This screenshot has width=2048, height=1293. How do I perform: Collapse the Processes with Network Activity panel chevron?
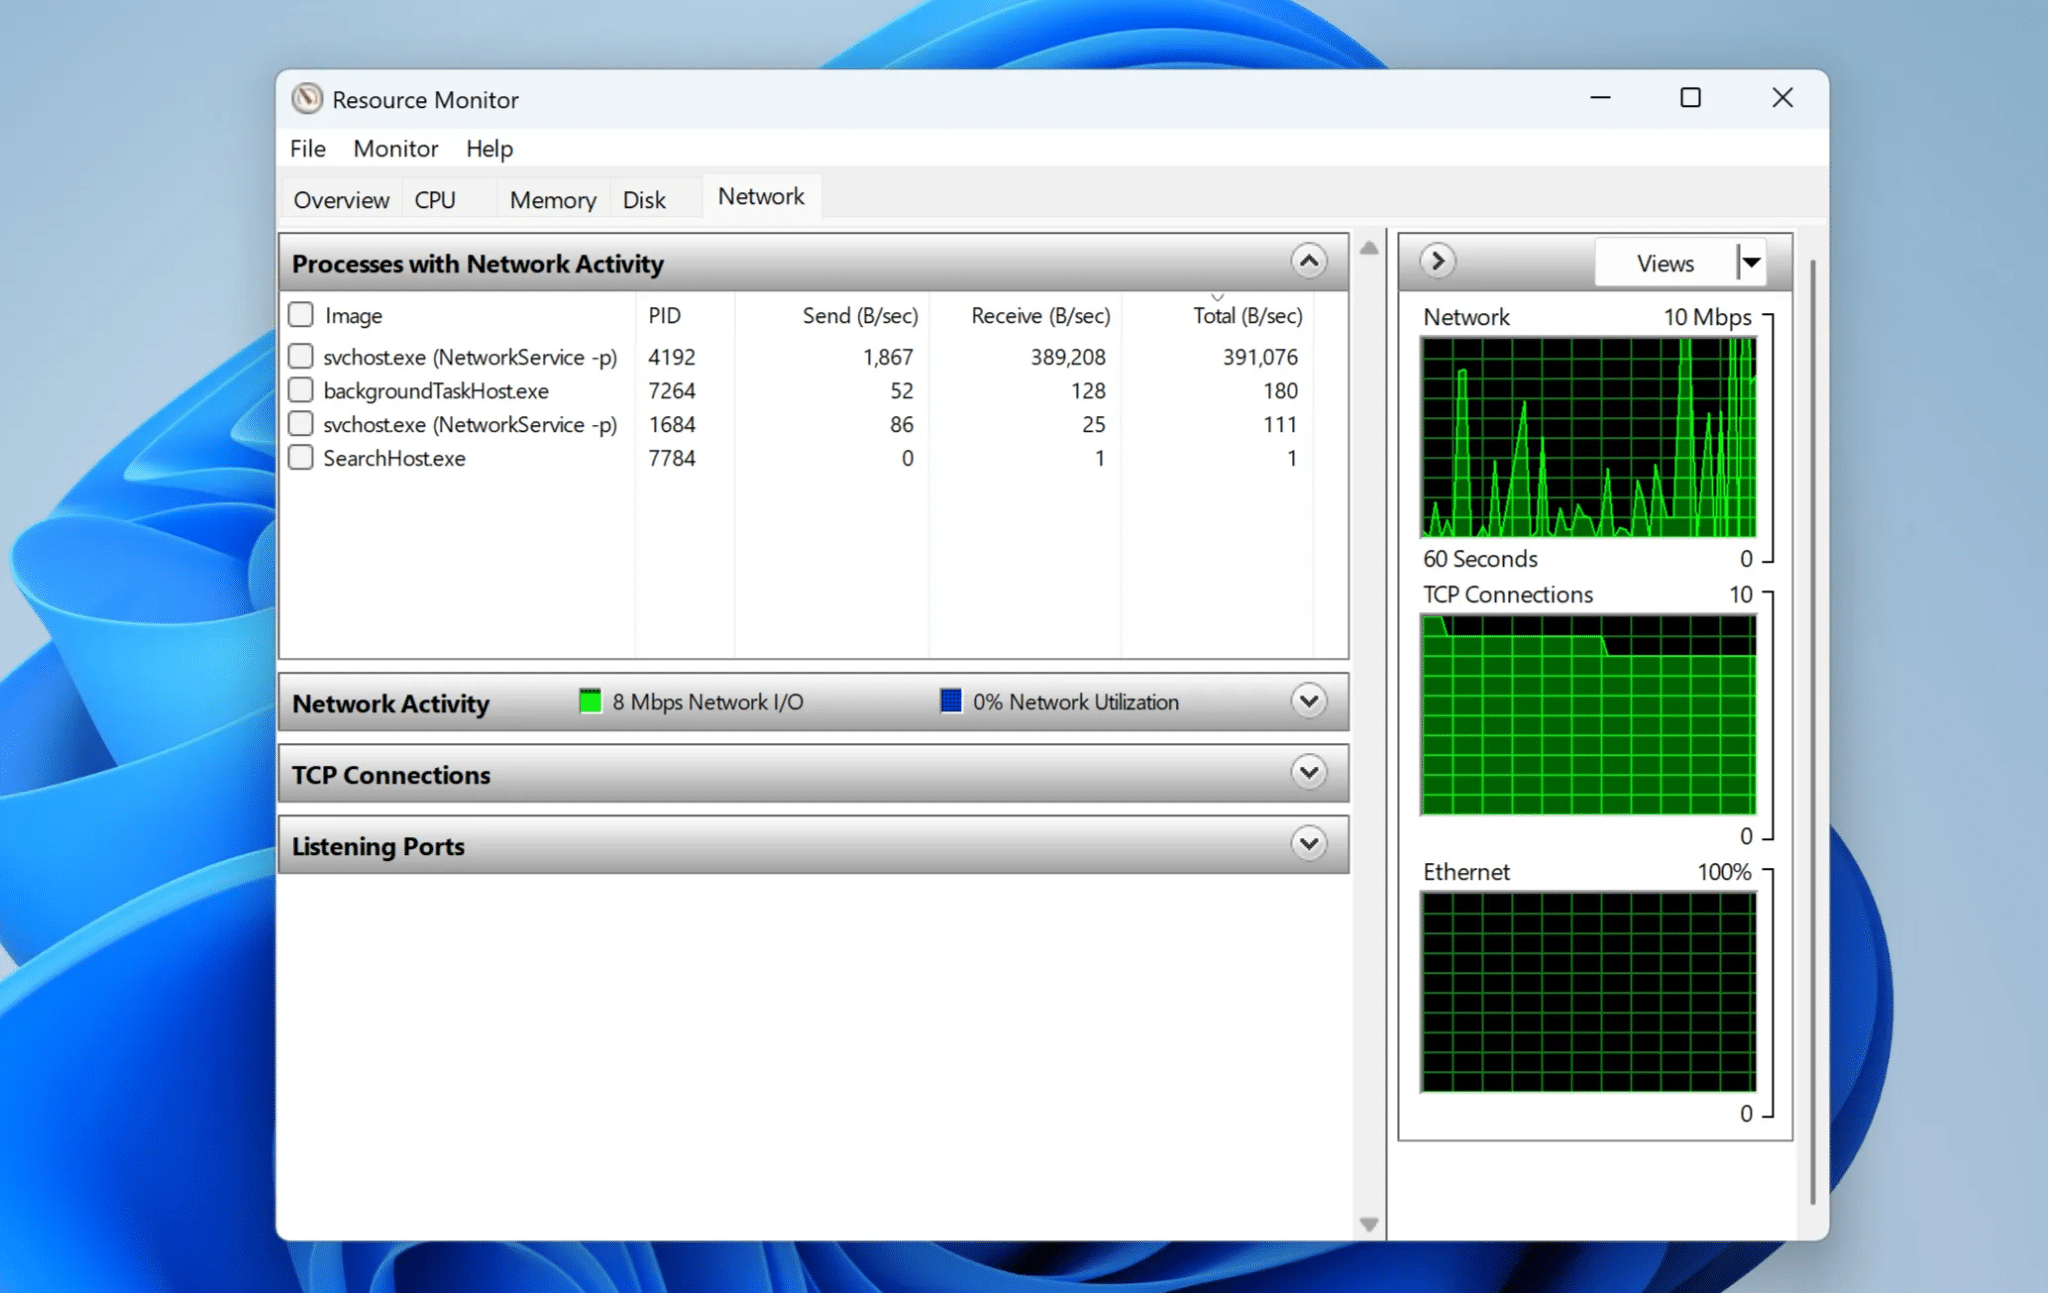1308,261
